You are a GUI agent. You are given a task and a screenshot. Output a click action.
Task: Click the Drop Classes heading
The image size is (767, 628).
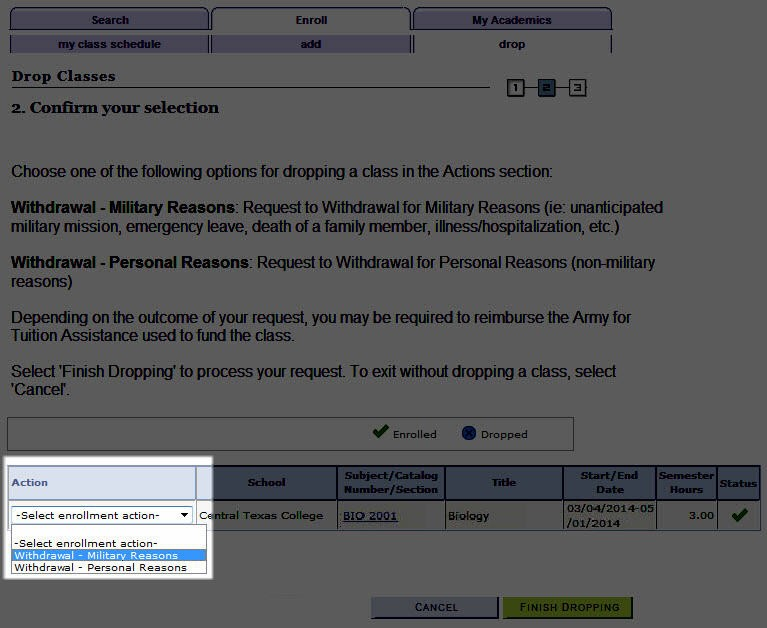click(64, 76)
